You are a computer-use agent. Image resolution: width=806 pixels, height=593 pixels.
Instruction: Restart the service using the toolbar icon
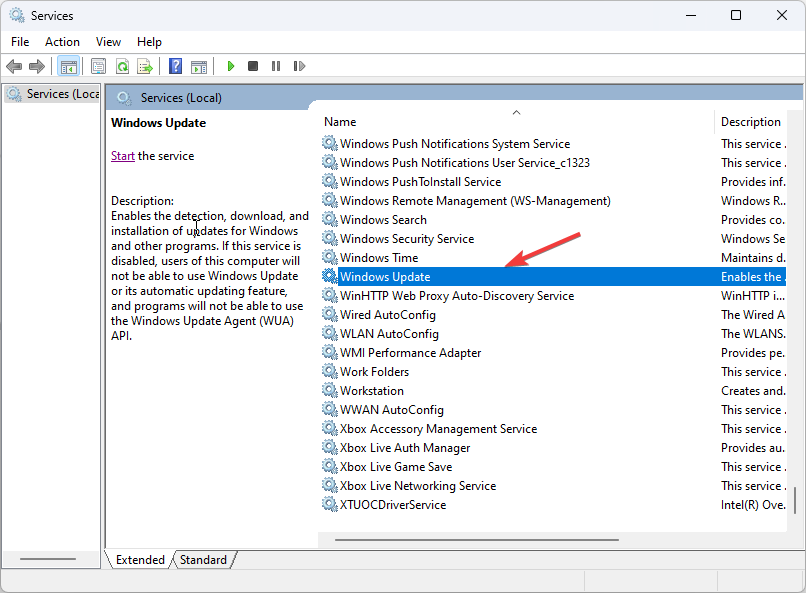299,66
